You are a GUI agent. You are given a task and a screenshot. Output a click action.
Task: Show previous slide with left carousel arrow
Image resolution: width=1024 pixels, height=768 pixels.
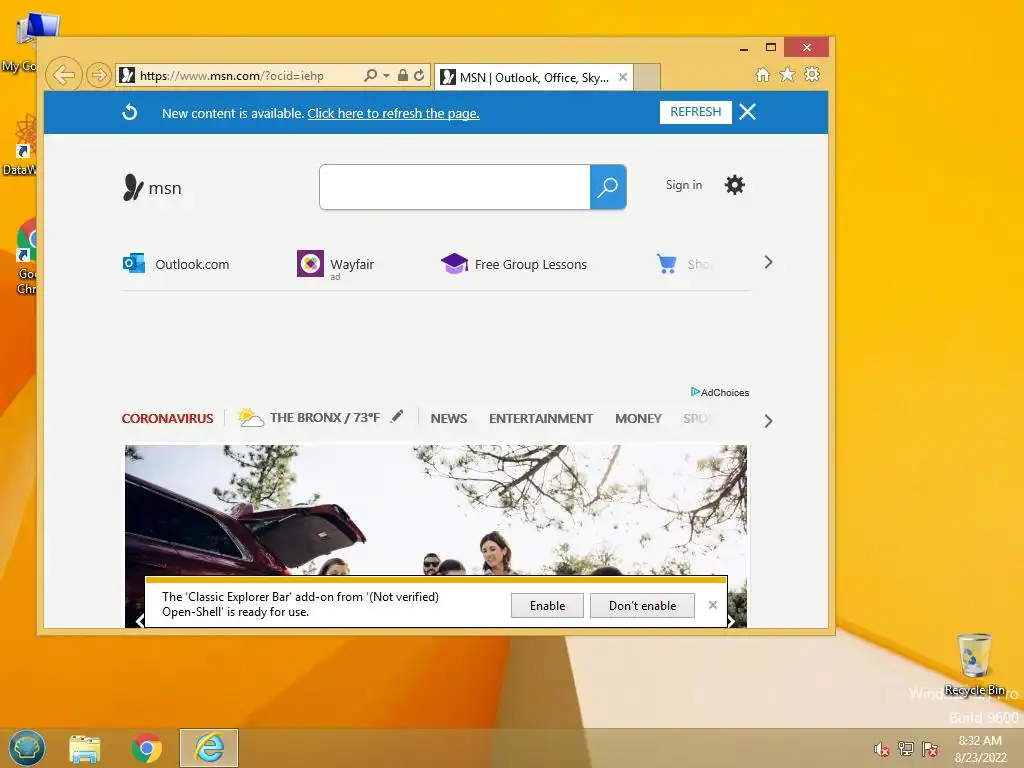pyautogui.click(x=139, y=620)
